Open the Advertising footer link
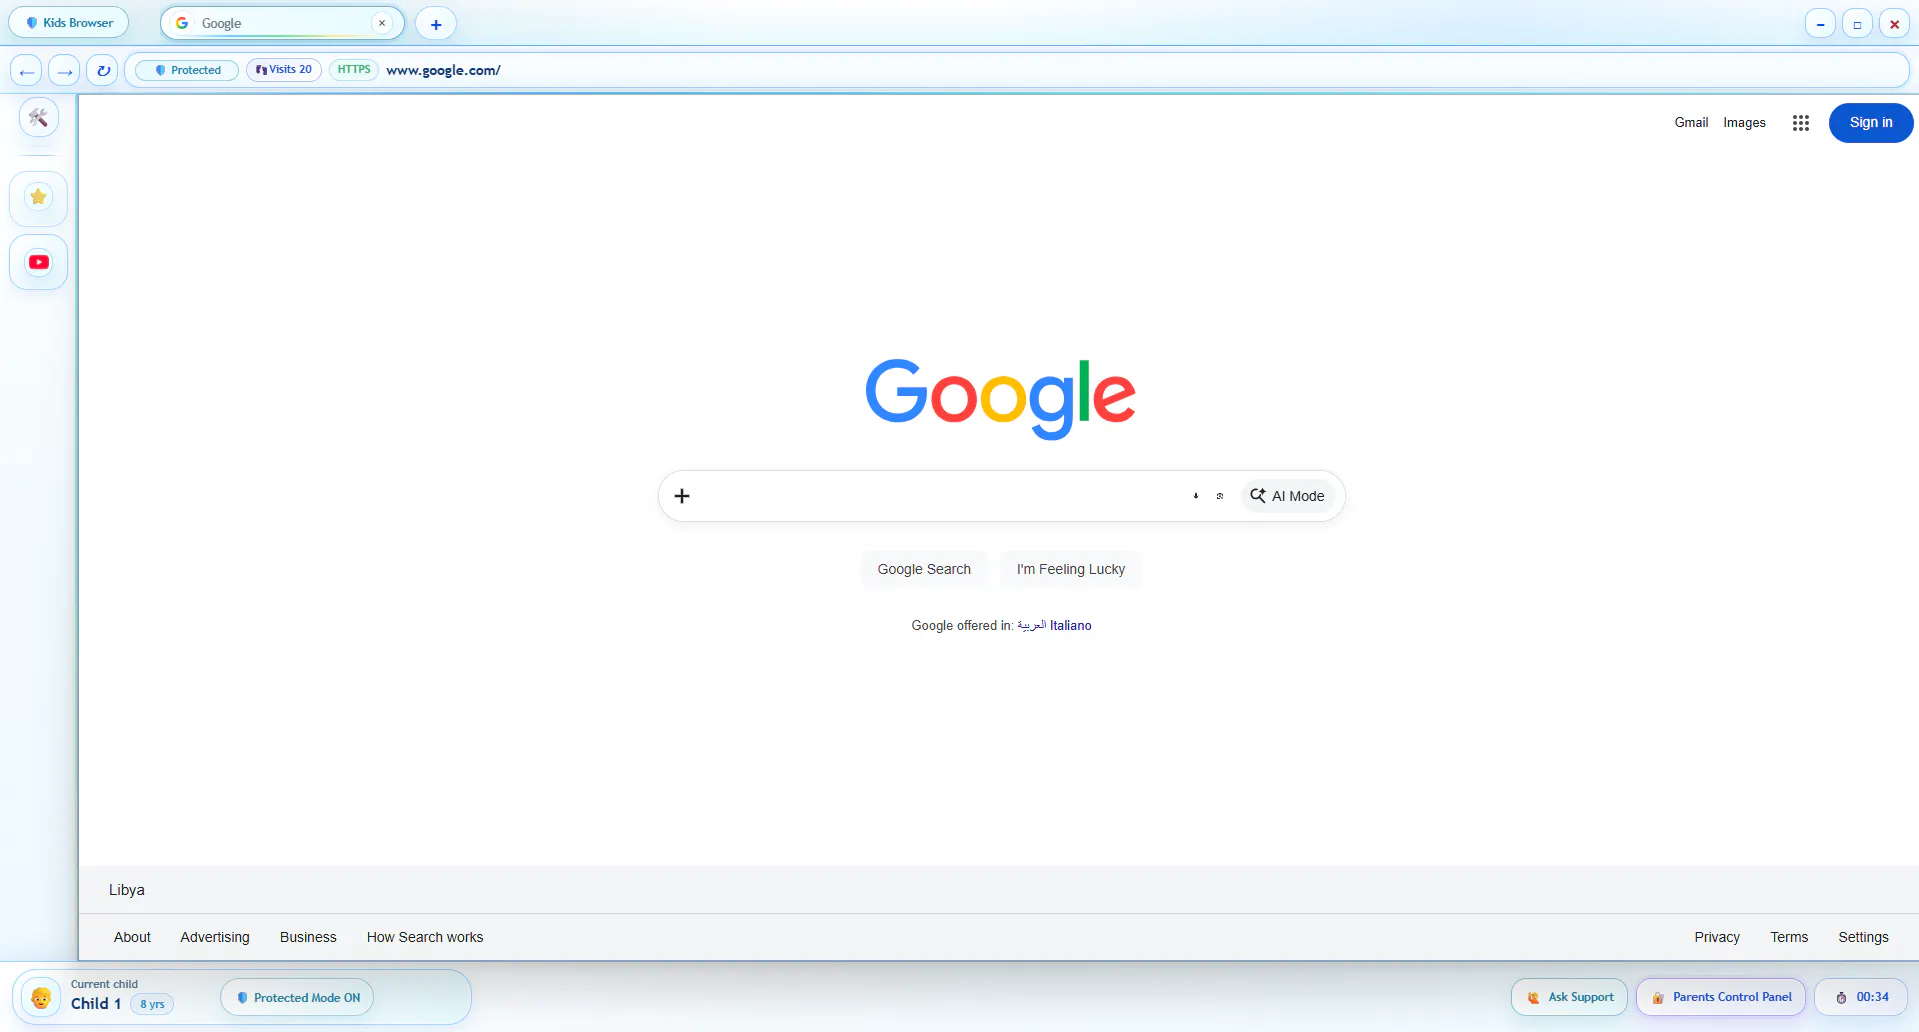This screenshot has height=1032, width=1919. (215, 937)
